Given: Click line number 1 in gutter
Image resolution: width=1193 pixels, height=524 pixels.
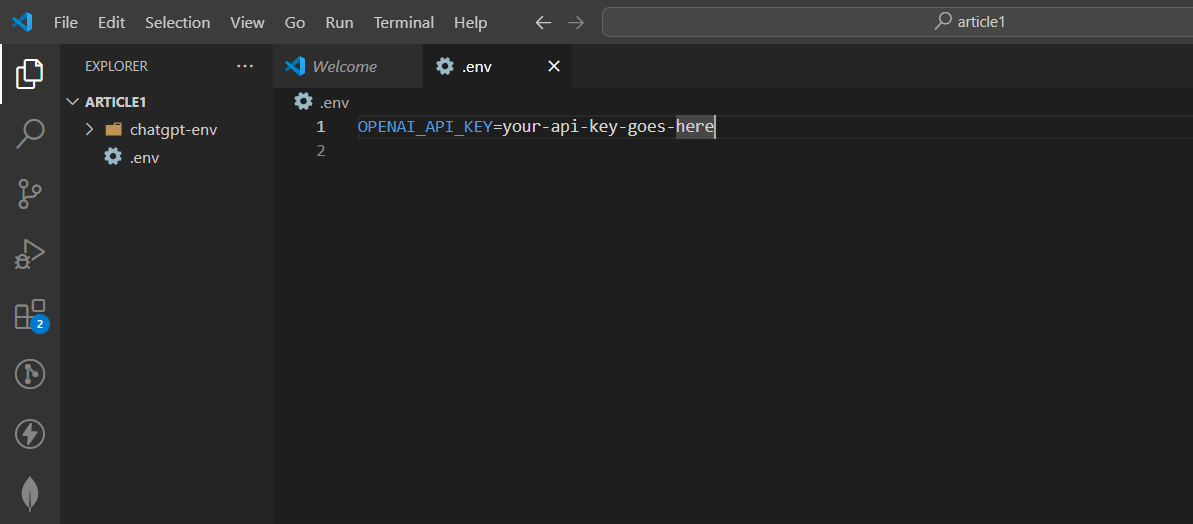Looking at the screenshot, I should [321, 127].
